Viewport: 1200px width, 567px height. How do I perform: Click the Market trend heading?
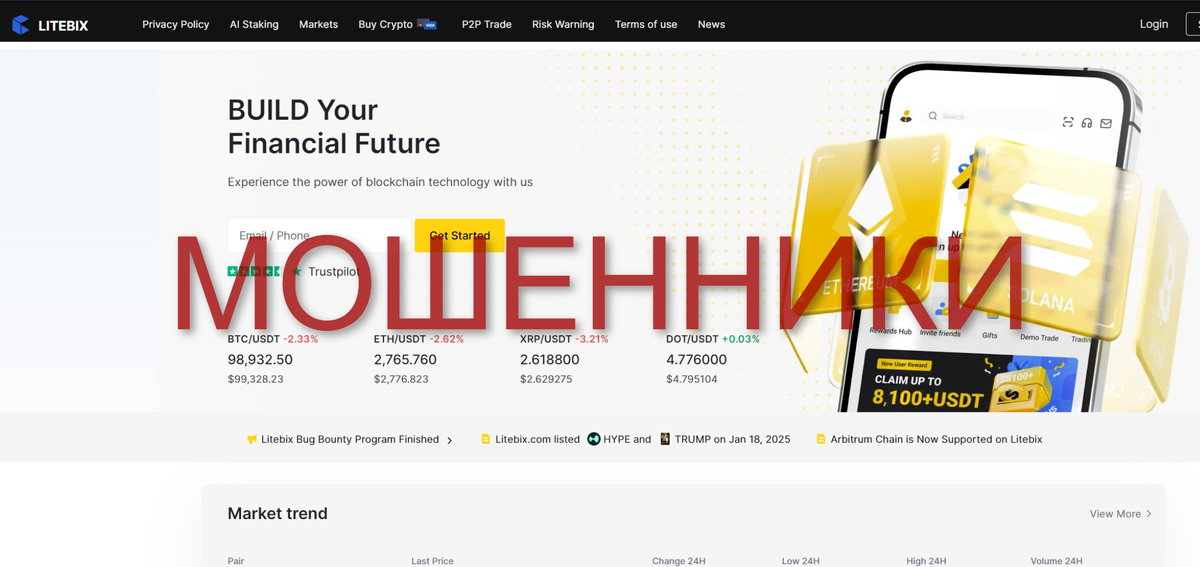[x=278, y=513]
